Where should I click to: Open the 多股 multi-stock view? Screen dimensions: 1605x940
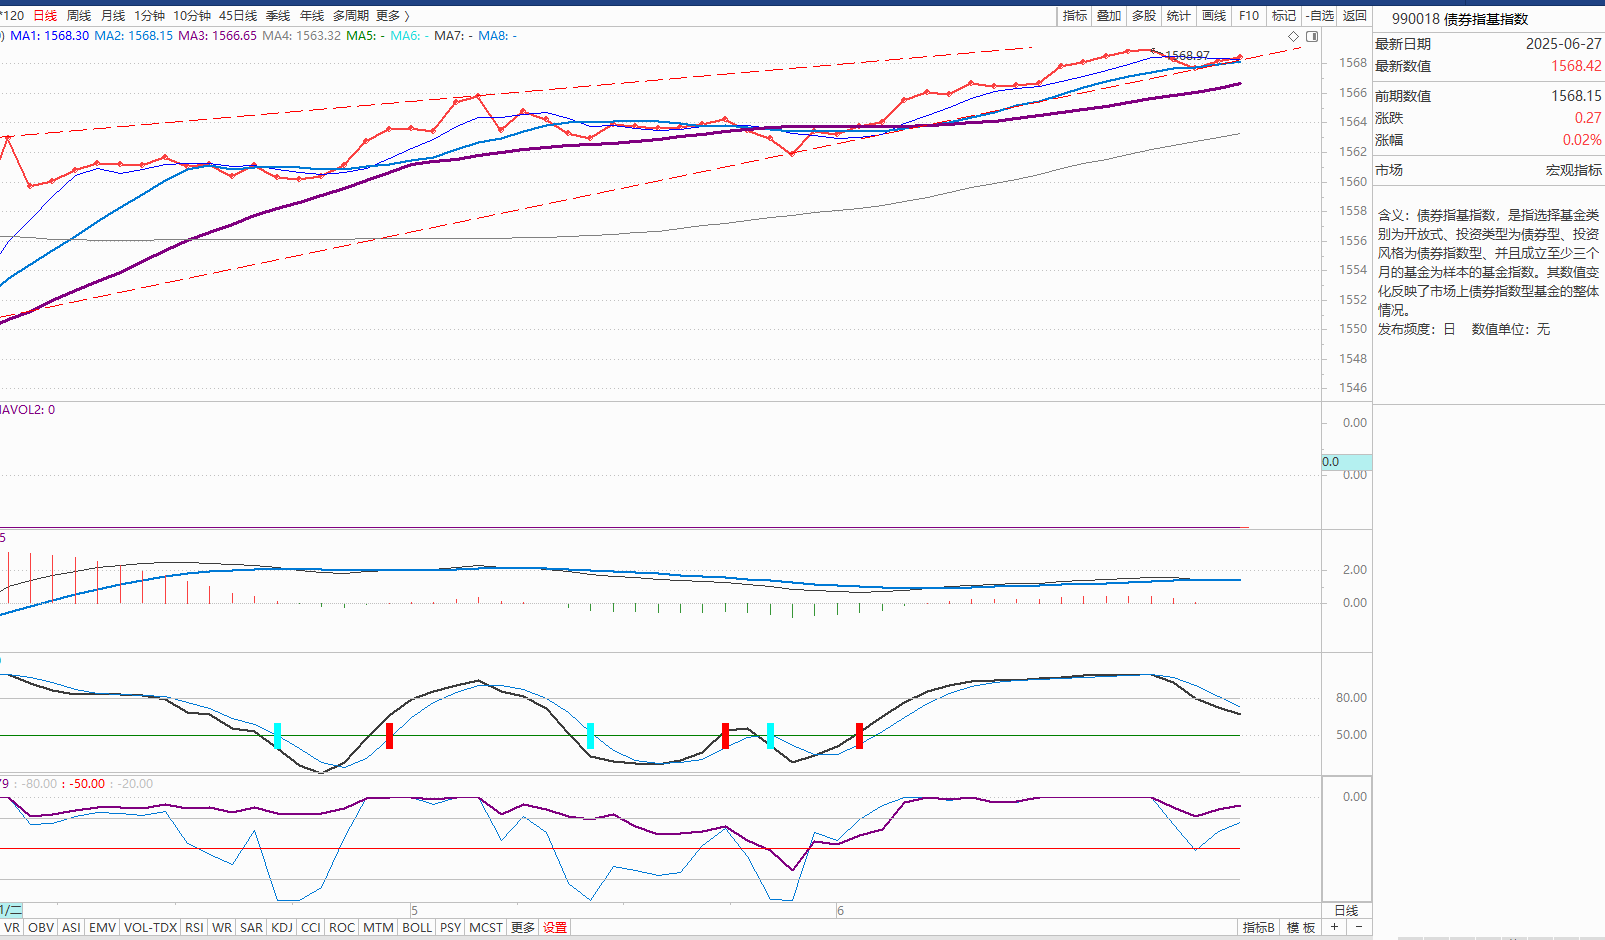1144,16
